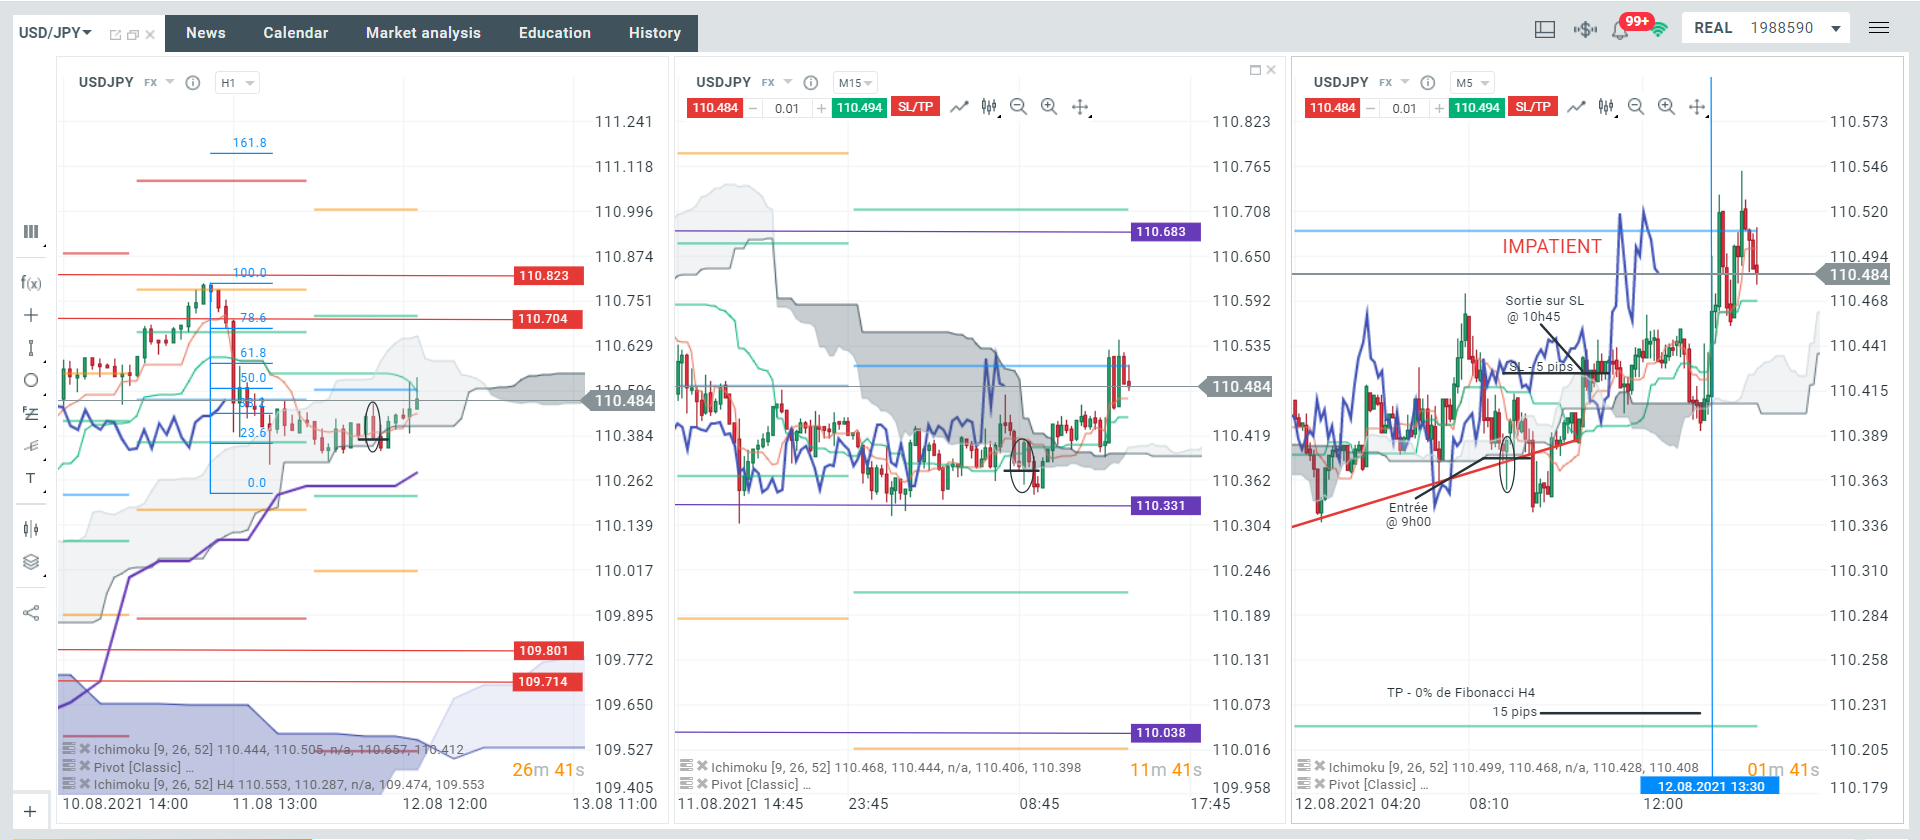Click the 0.01 volume field on M15 chart
Screen dimensions: 1920x840
pos(787,108)
